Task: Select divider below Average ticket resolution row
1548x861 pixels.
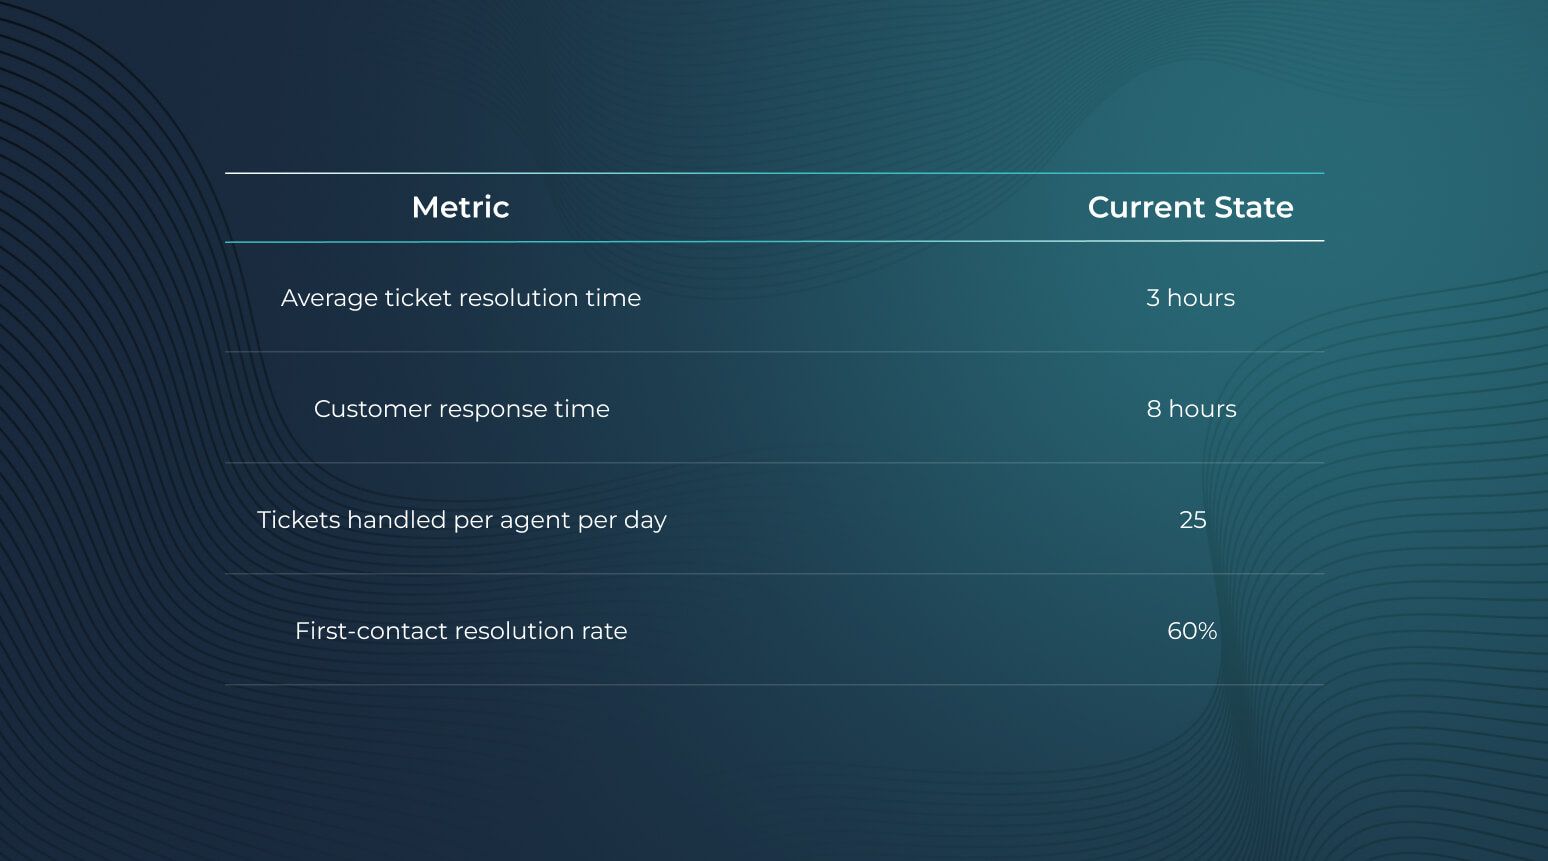Action: pos(774,352)
